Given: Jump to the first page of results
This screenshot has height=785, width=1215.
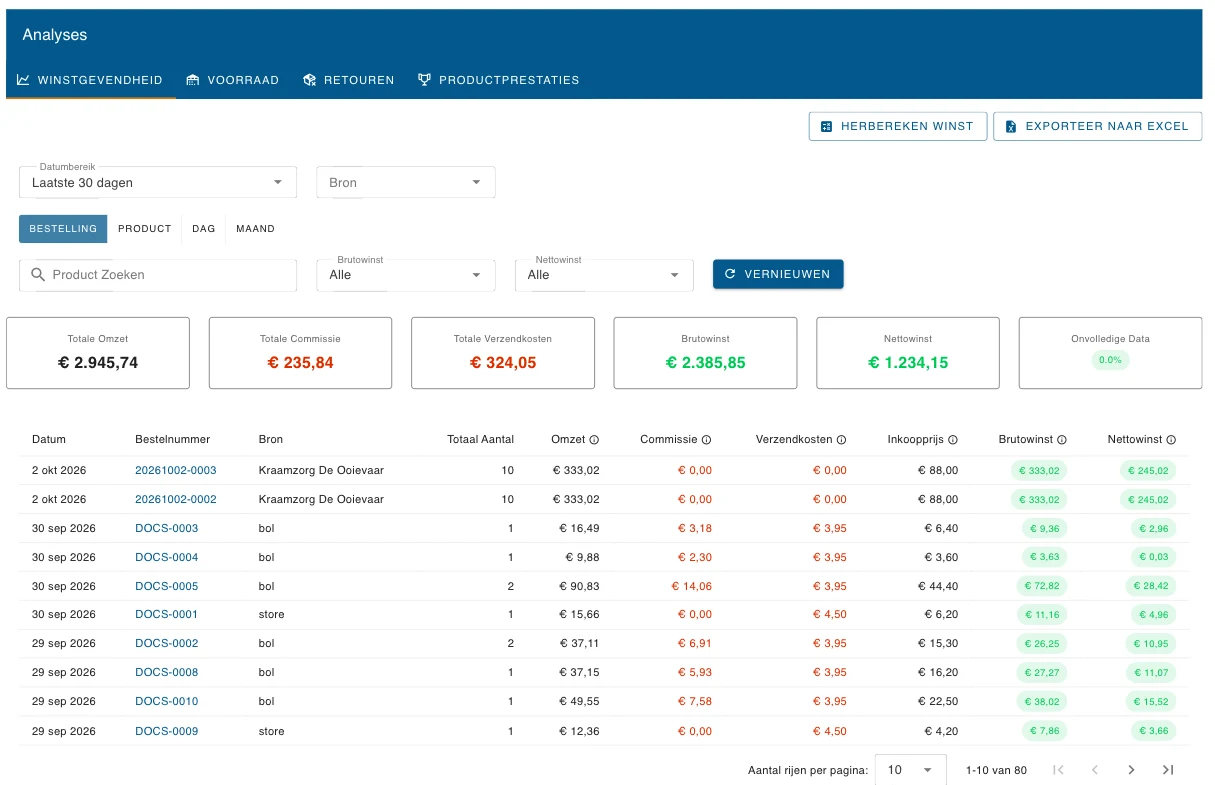Looking at the screenshot, I should click(x=1059, y=770).
